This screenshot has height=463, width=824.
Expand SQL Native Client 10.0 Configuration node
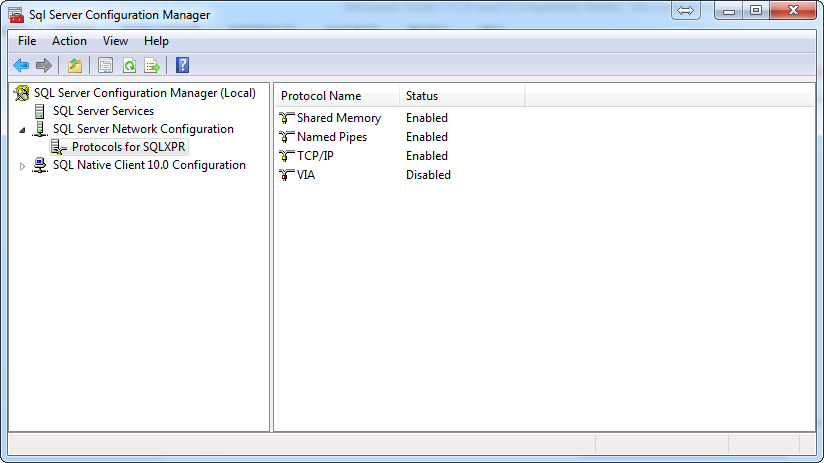pyautogui.click(x=22, y=166)
